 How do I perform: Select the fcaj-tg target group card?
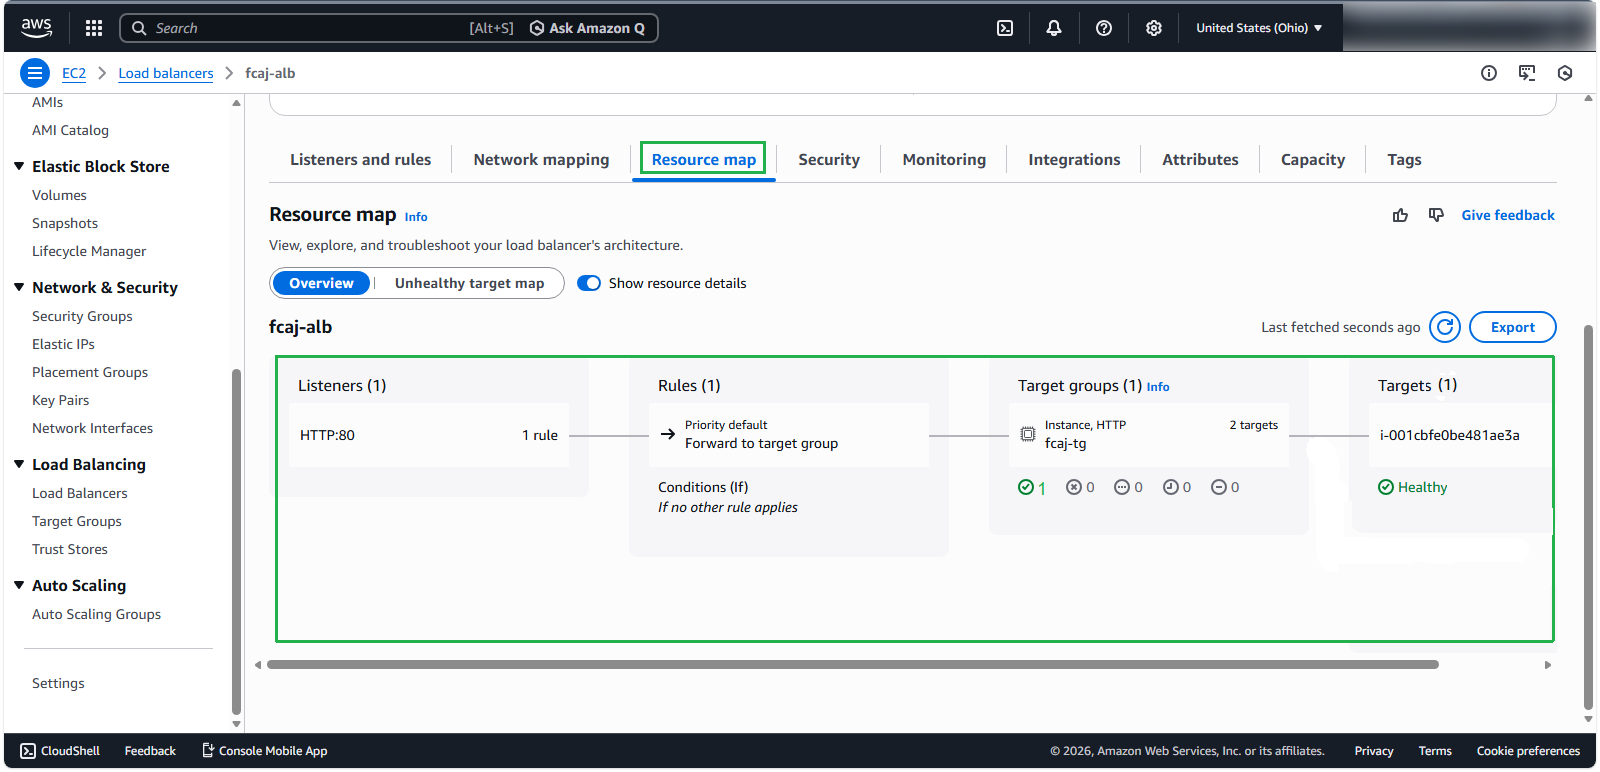(1149, 435)
